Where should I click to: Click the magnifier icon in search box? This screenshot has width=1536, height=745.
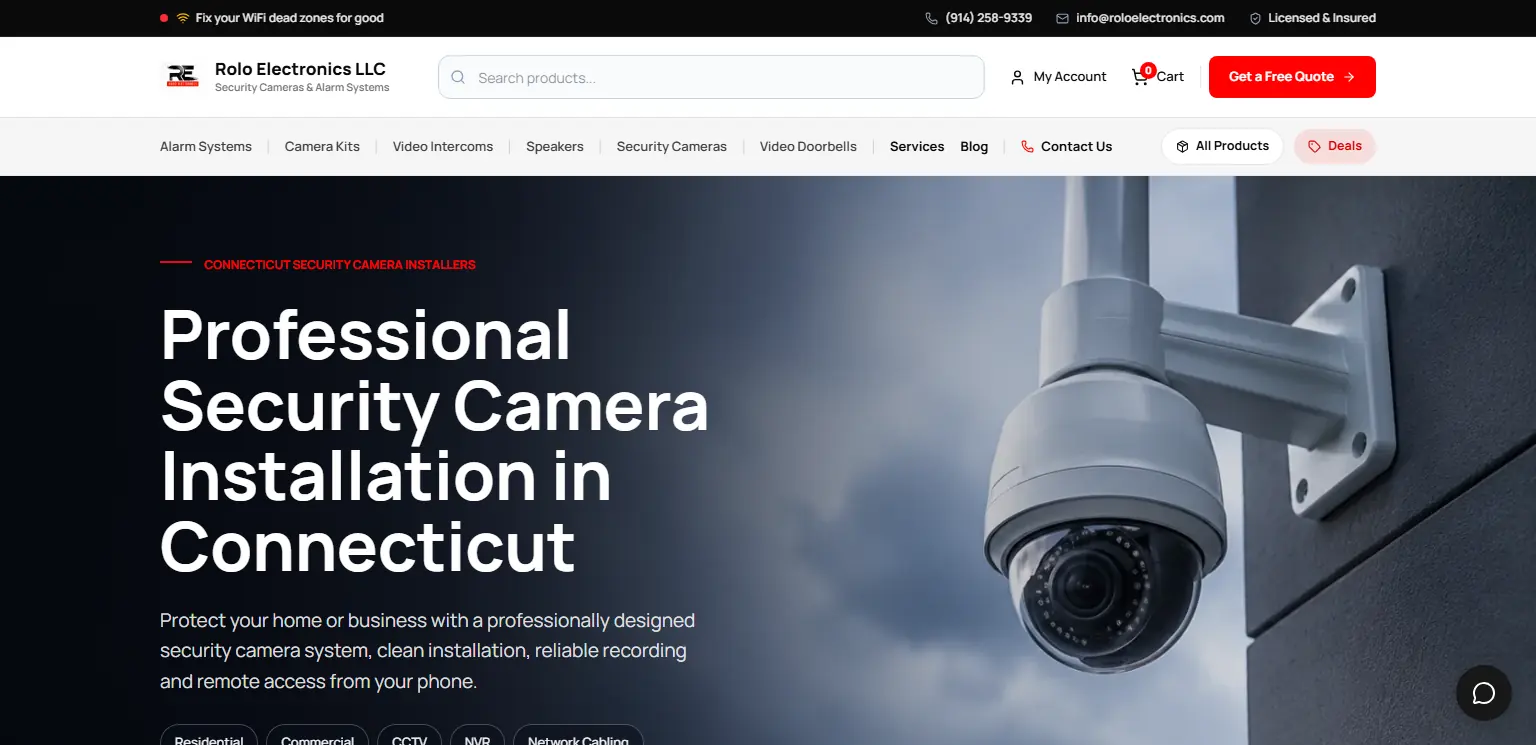(x=458, y=77)
